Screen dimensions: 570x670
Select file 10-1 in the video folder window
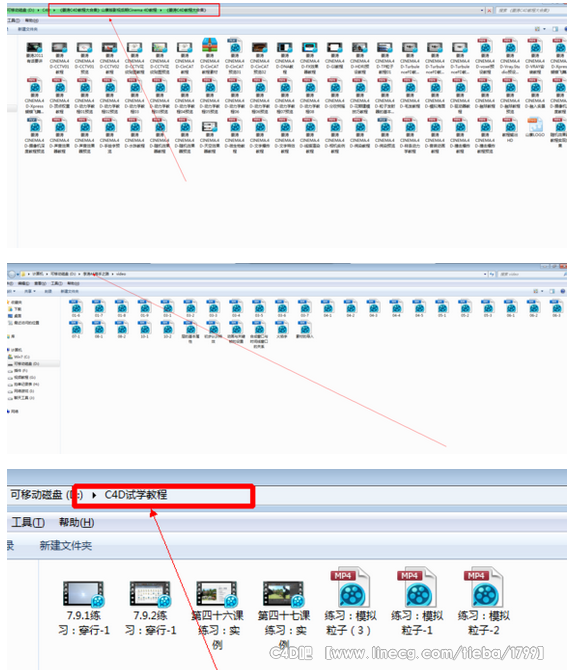point(144,329)
